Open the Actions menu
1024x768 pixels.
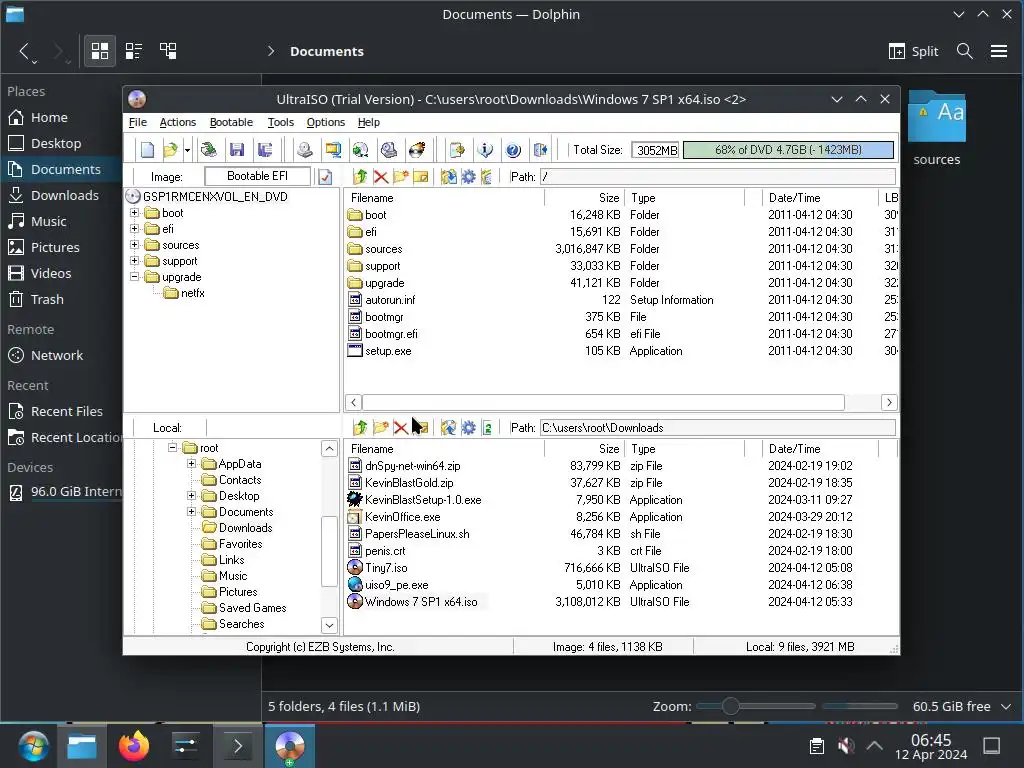pos(178,122)
